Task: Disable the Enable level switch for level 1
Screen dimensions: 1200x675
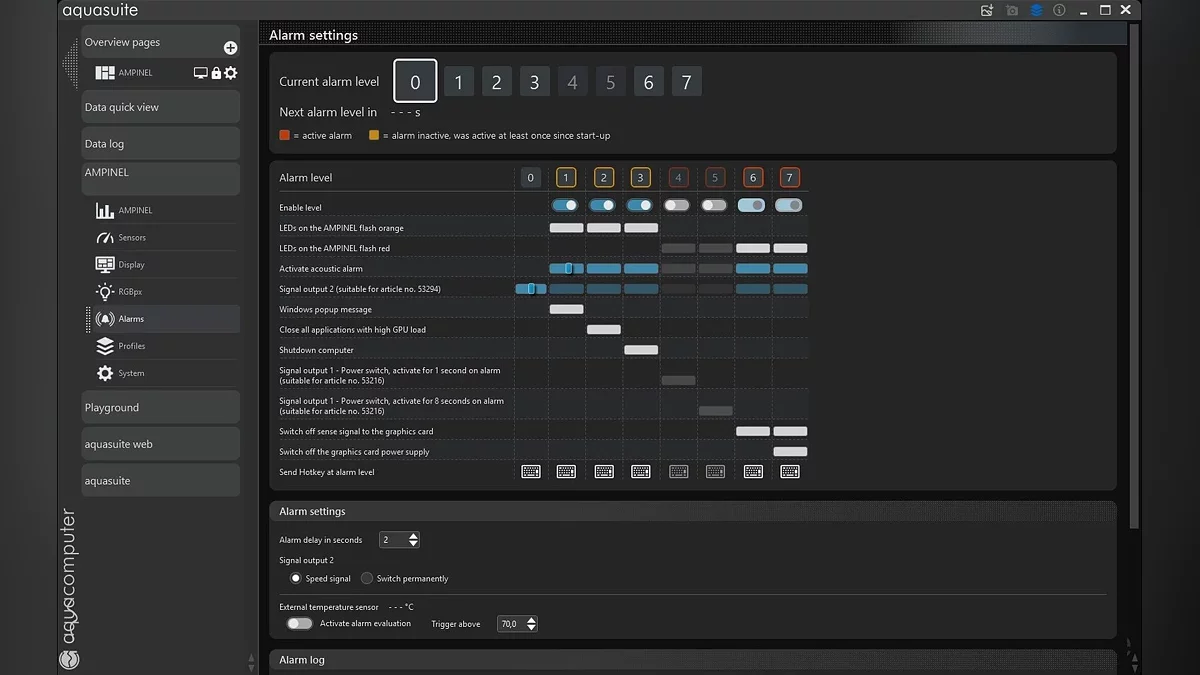Action: tap(565, 205)
